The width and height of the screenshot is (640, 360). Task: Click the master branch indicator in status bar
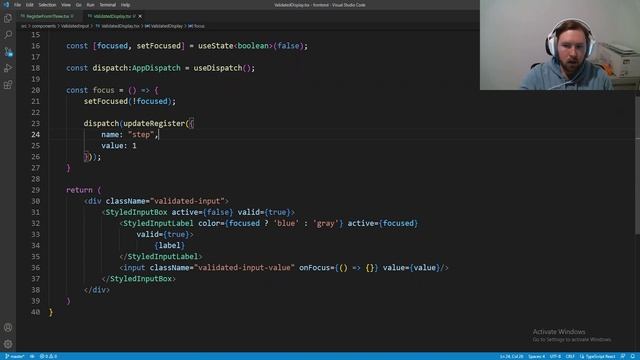pos(15,356)
